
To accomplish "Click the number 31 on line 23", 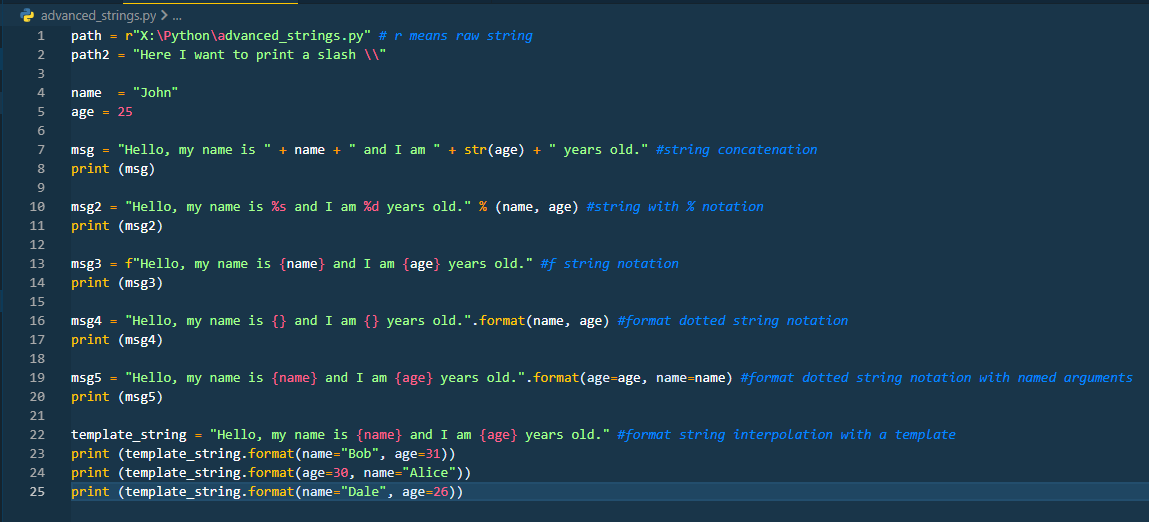I will pyautogui.click(x=432, y=454).
